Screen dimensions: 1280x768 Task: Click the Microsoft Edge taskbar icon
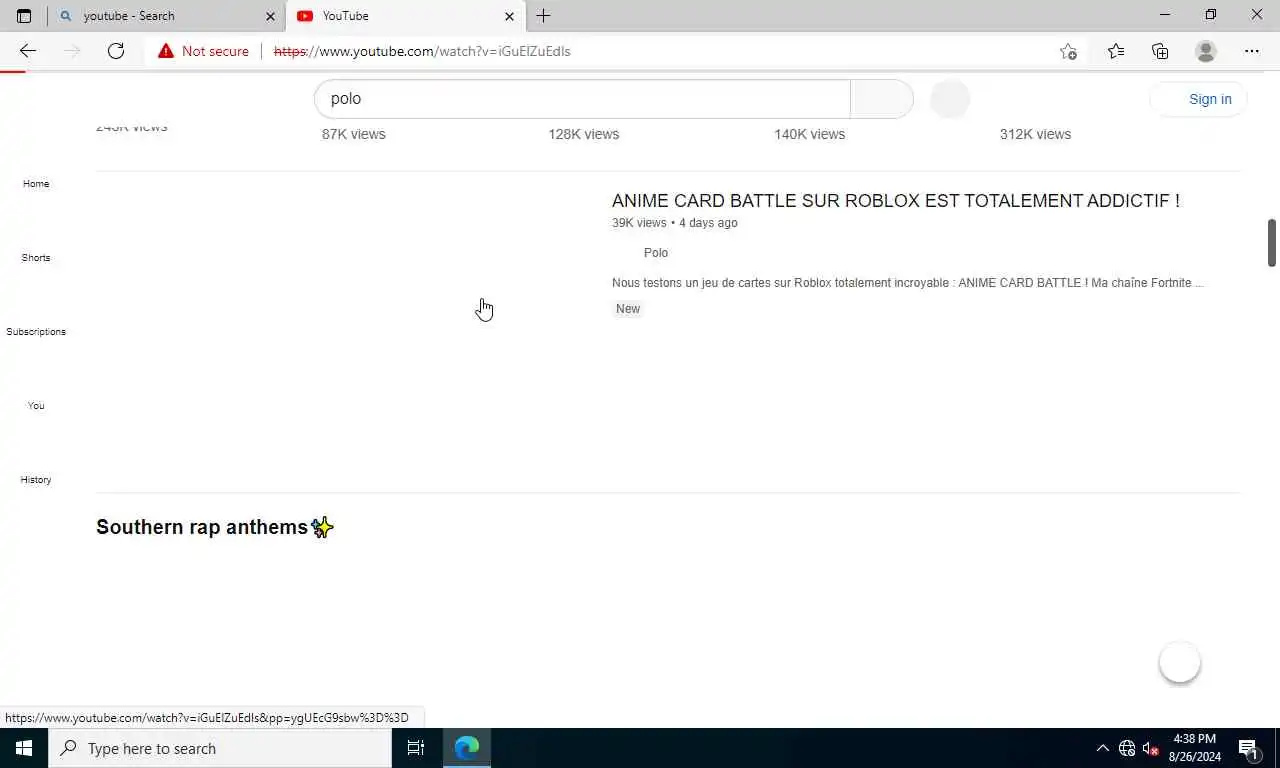(x=467, y=748)
